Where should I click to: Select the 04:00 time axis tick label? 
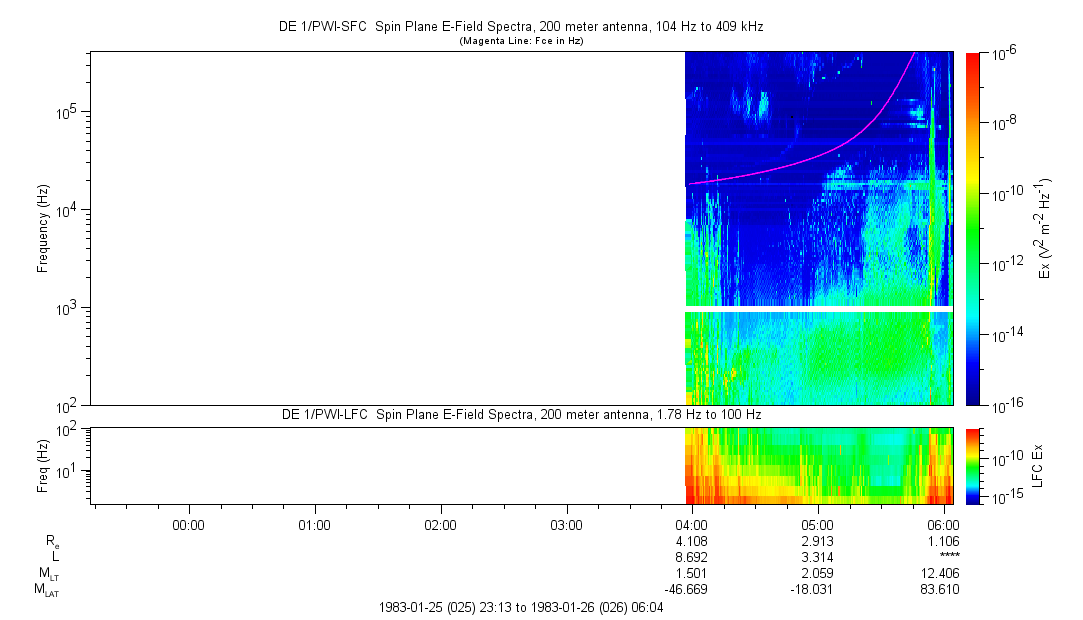click(x=692, y=524)
